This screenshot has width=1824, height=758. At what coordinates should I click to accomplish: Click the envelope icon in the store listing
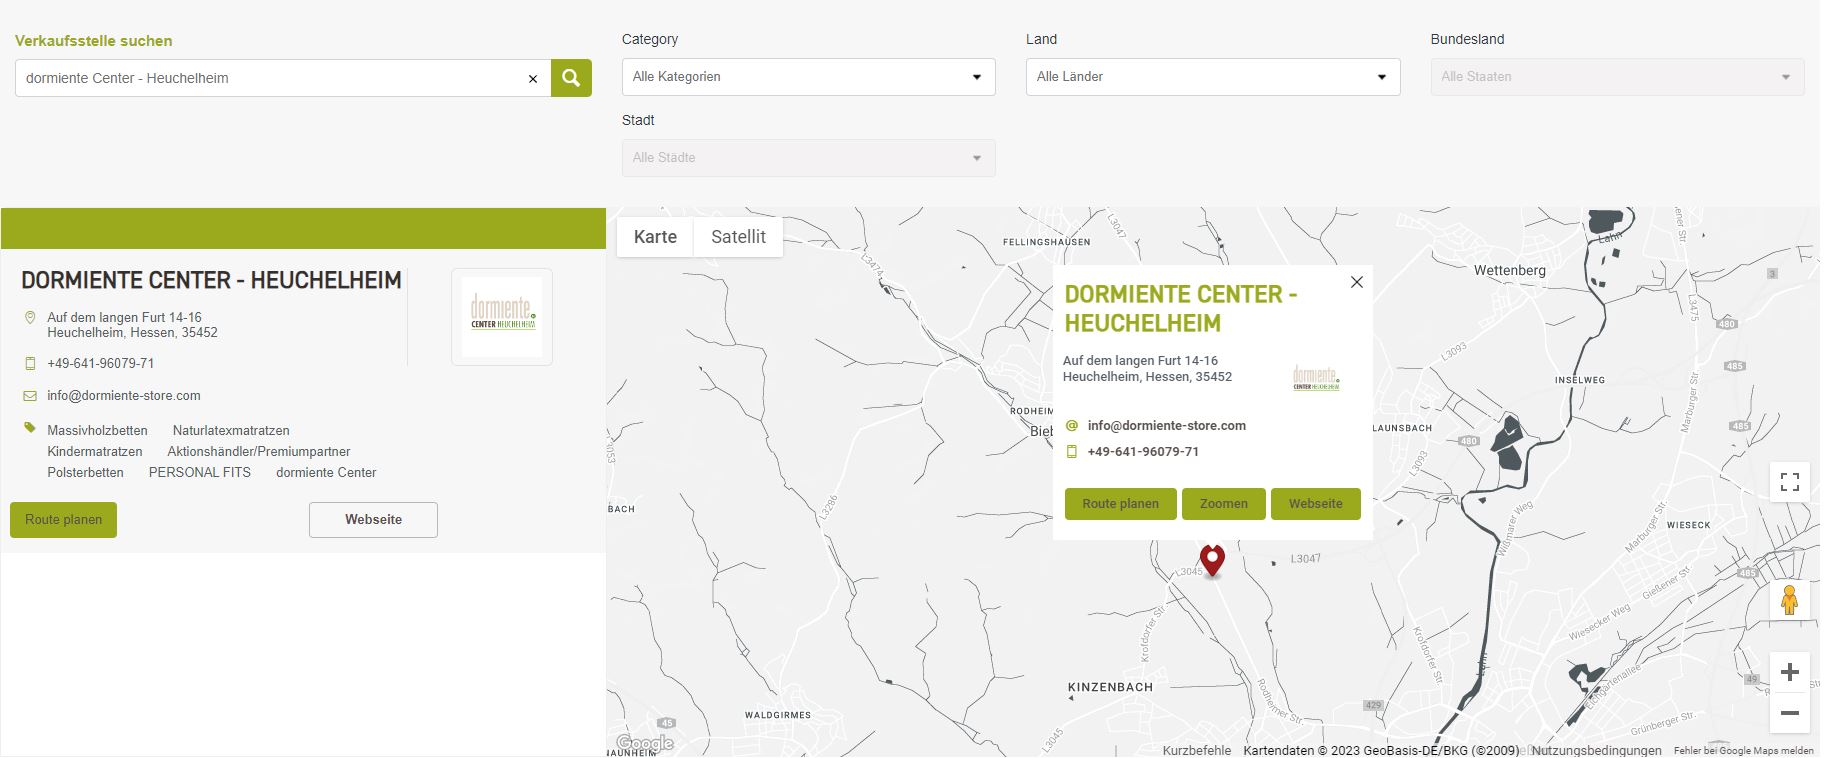(x=30, y=396)
